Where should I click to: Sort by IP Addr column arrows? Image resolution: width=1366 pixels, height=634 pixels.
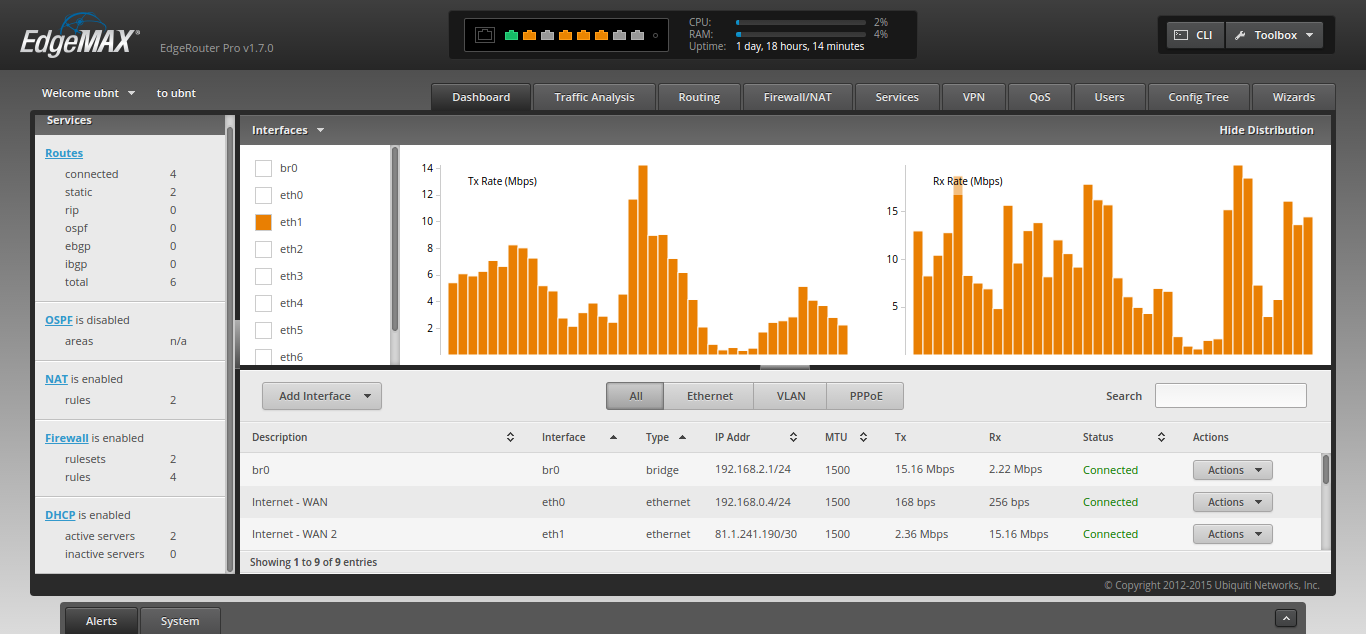(x=793, y=437)
